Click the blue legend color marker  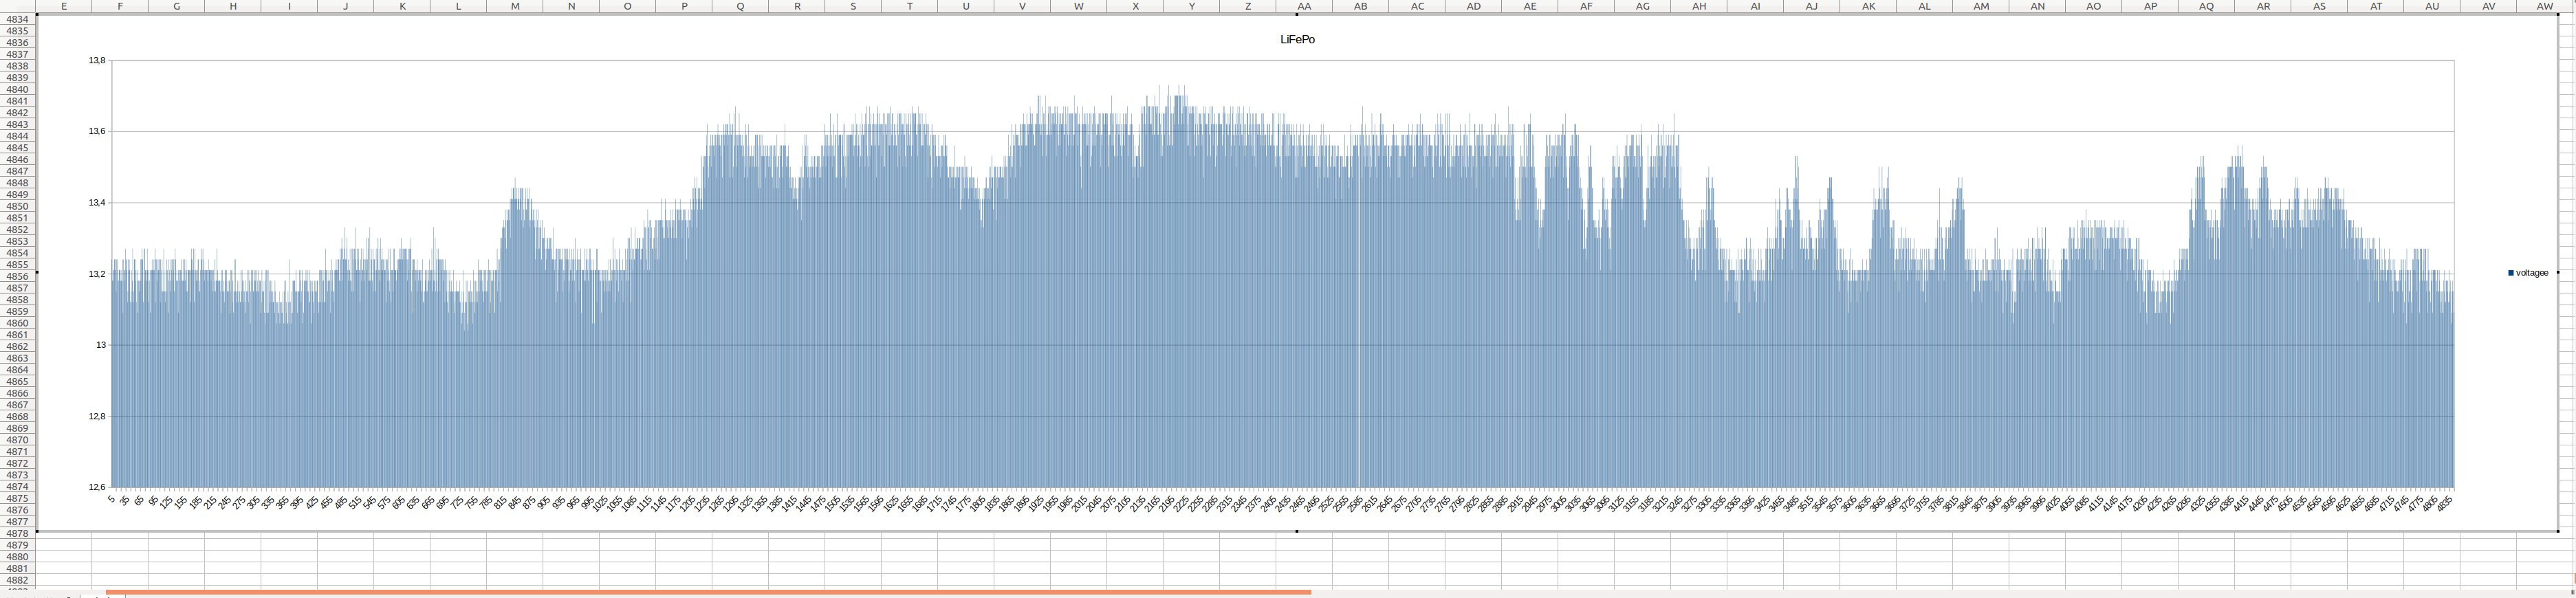[x=2511, y=273]
